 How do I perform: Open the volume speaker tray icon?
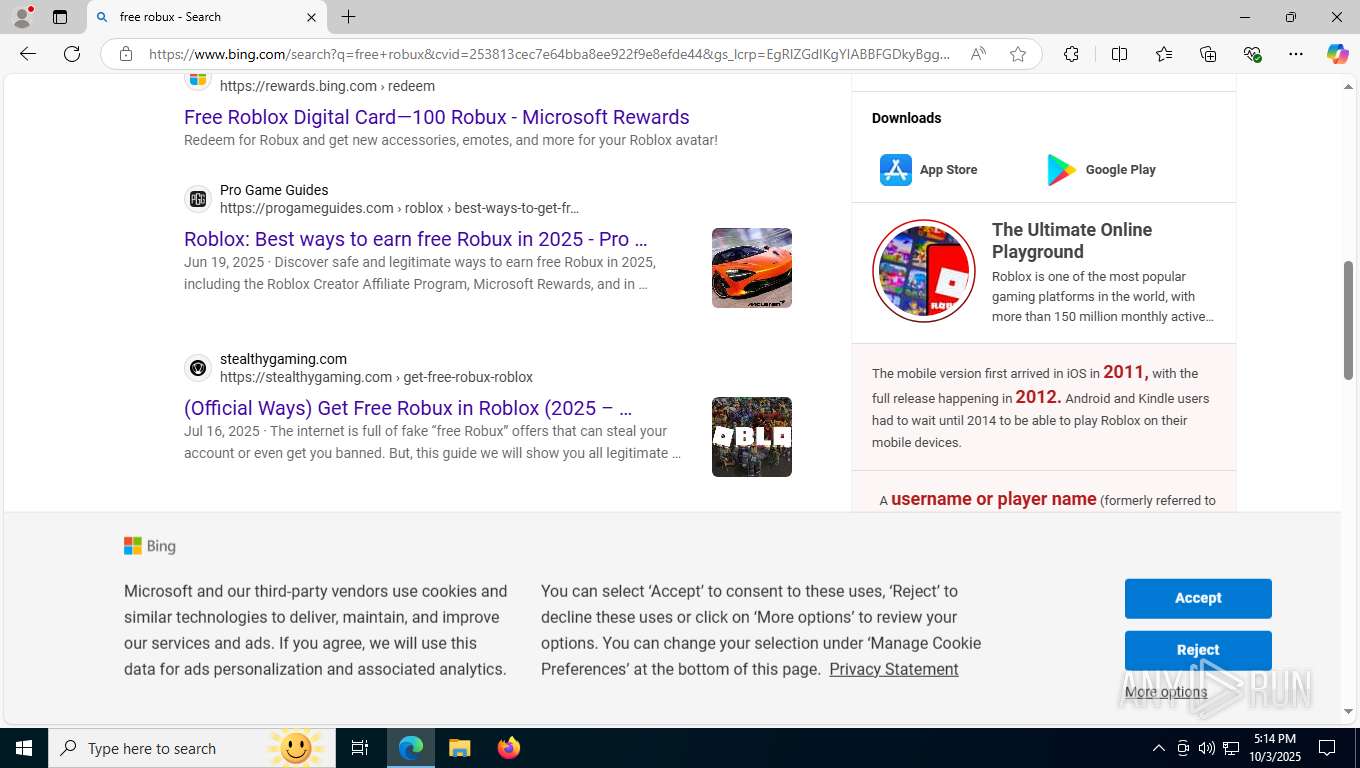point(1207,748)
